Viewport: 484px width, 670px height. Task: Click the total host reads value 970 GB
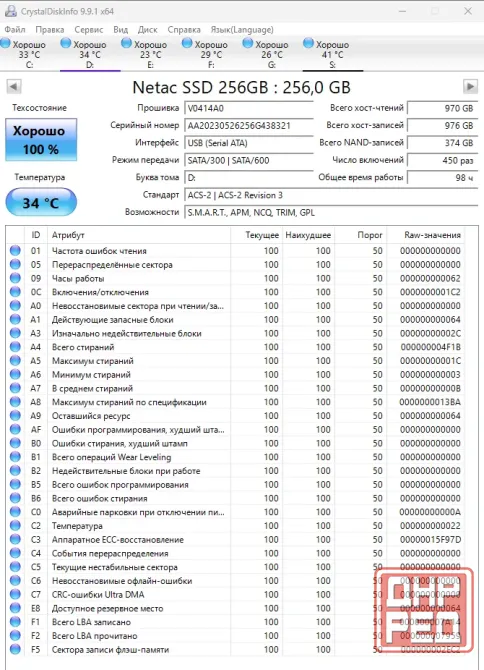[442, 108]
